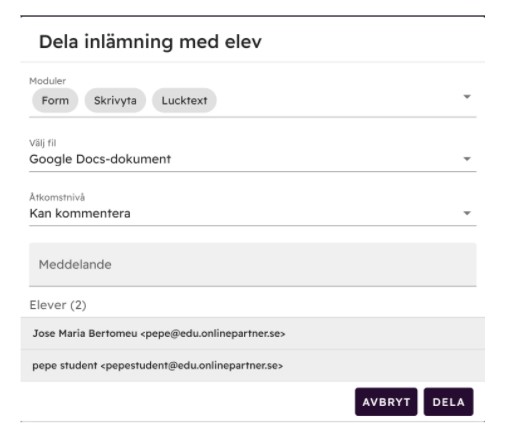Focus the Meddelande message field
The height and width of the screenshot is (433, 511).
pos(253,264)
